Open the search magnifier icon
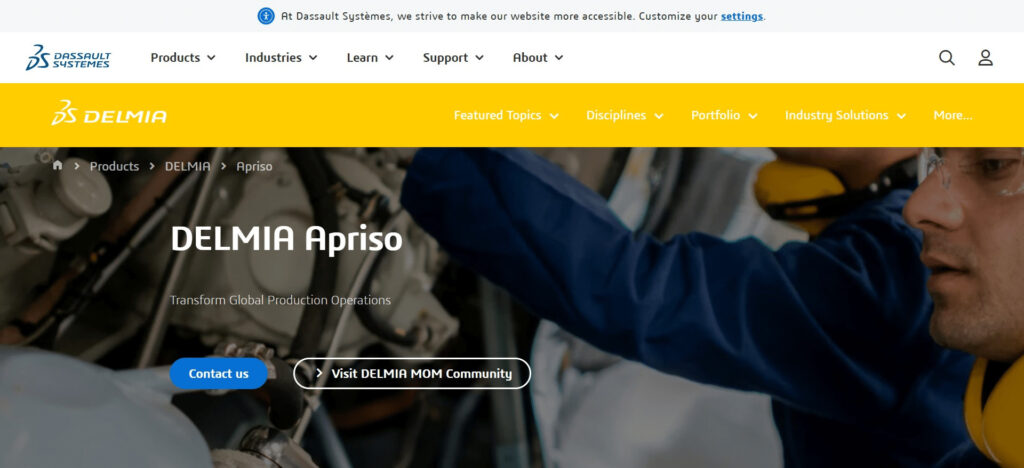1024x468 pixels. click(x=946, y=57)
